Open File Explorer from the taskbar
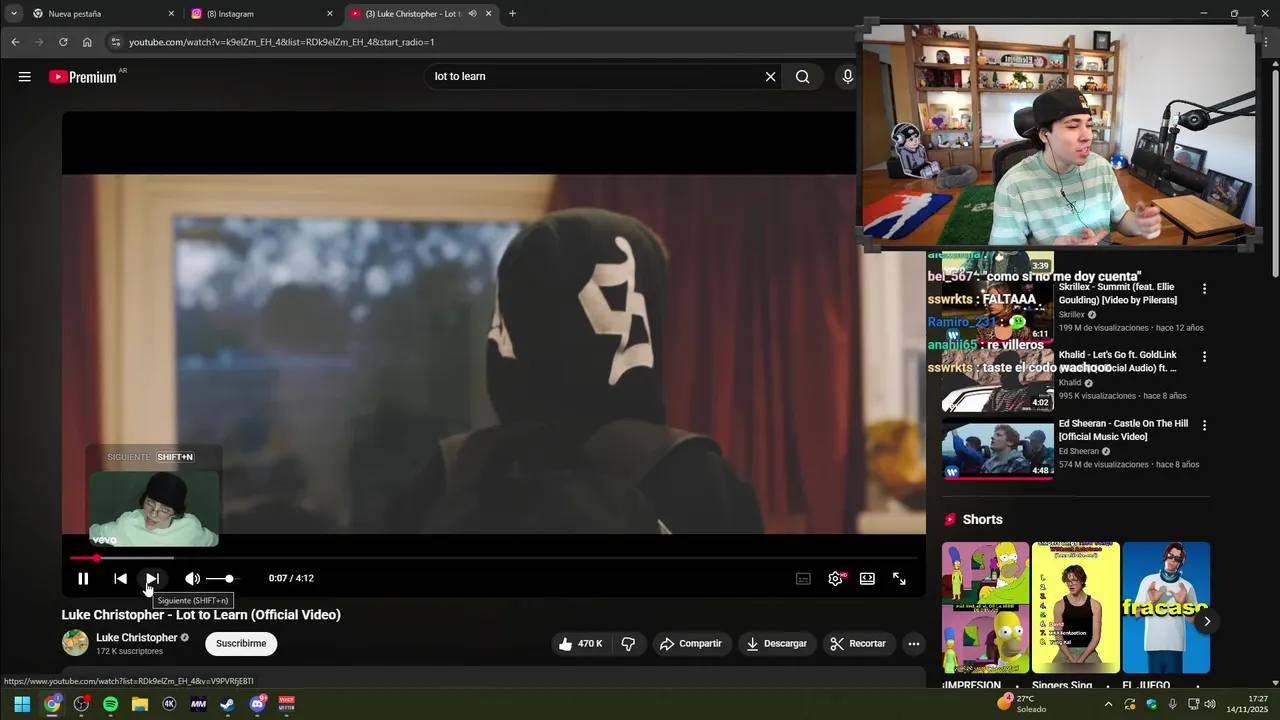The image size is (1280, 720). pos(140,704)
